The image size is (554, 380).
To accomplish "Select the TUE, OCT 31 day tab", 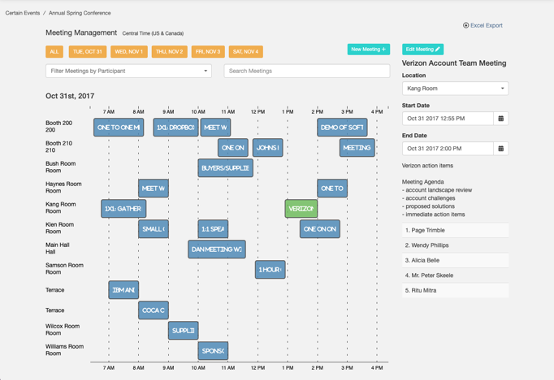I will pyautogui.click(x=87, y=52).
